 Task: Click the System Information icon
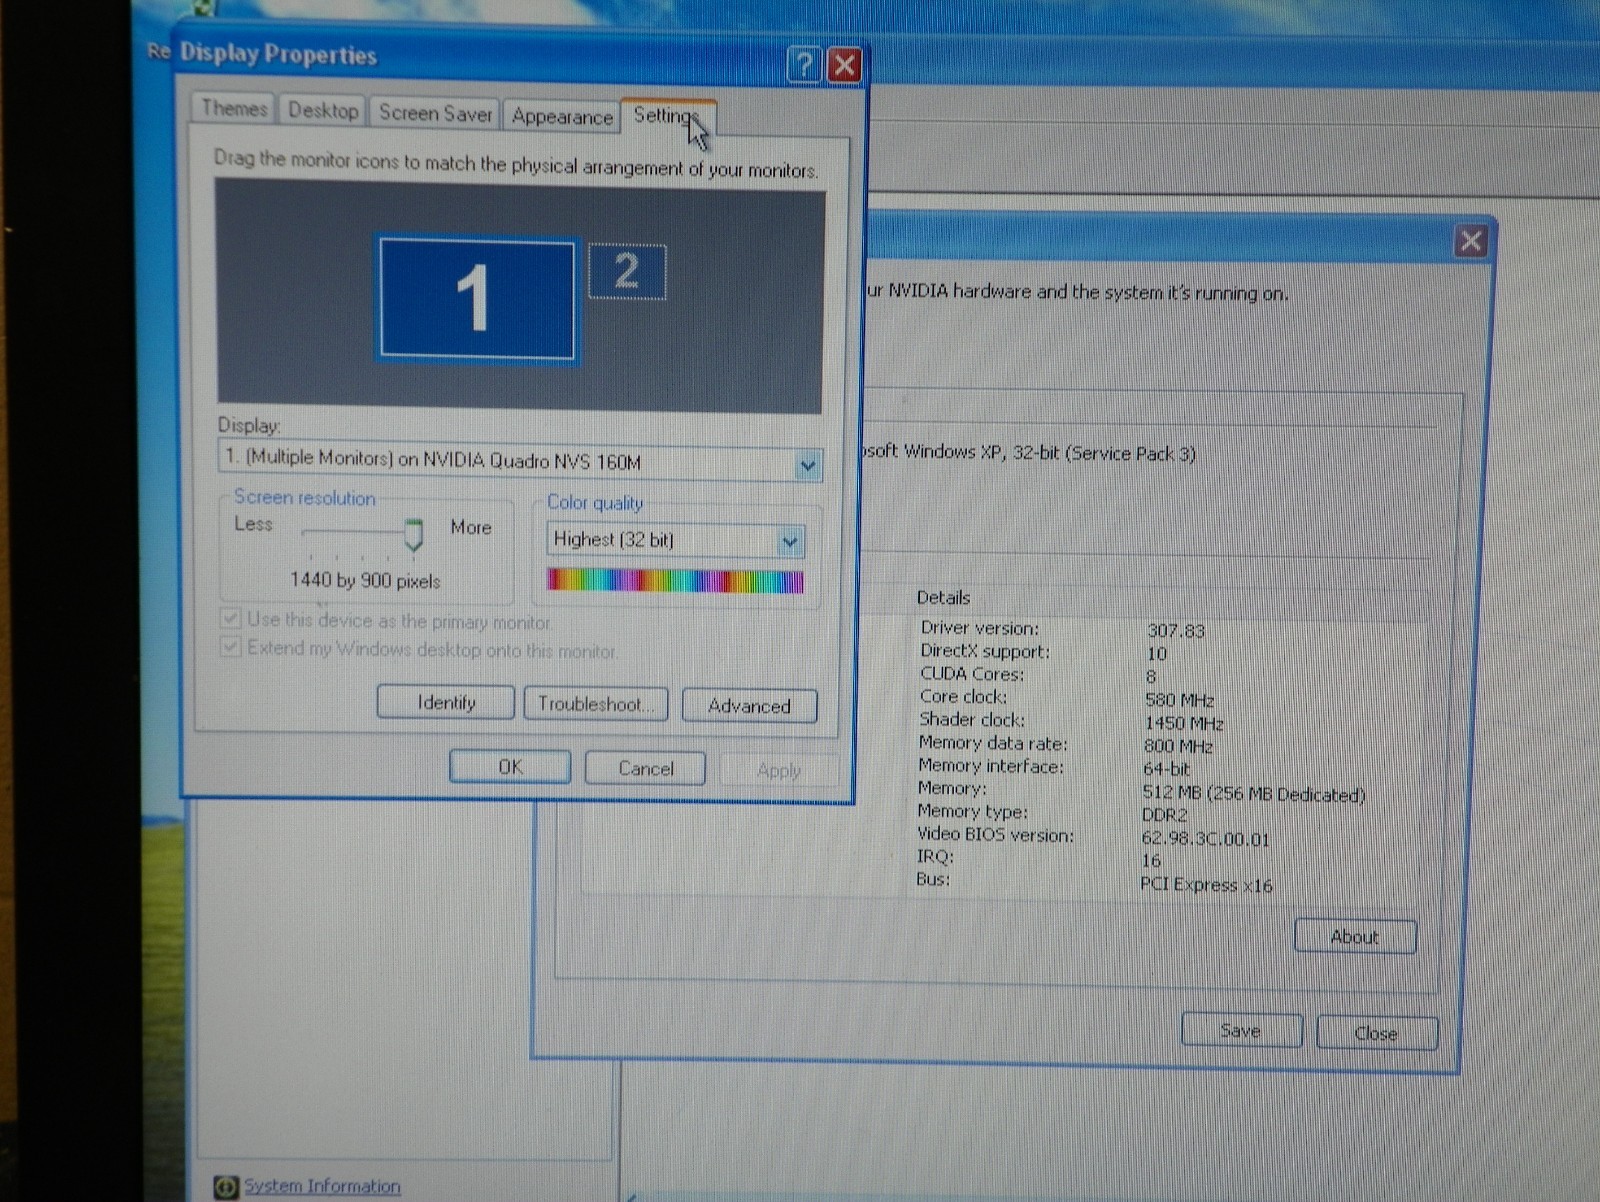[x=226, y=1187]
